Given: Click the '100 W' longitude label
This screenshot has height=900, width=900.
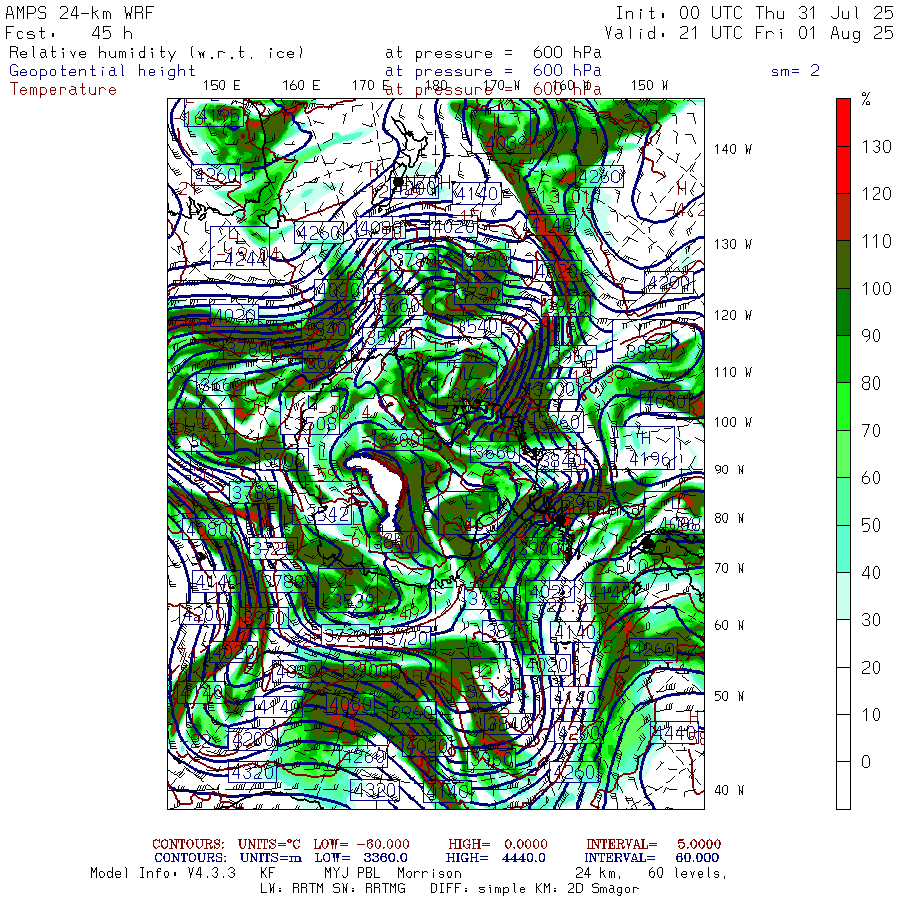Looking at the screenshot, I should pyautogui.click(x=732, y=422).
